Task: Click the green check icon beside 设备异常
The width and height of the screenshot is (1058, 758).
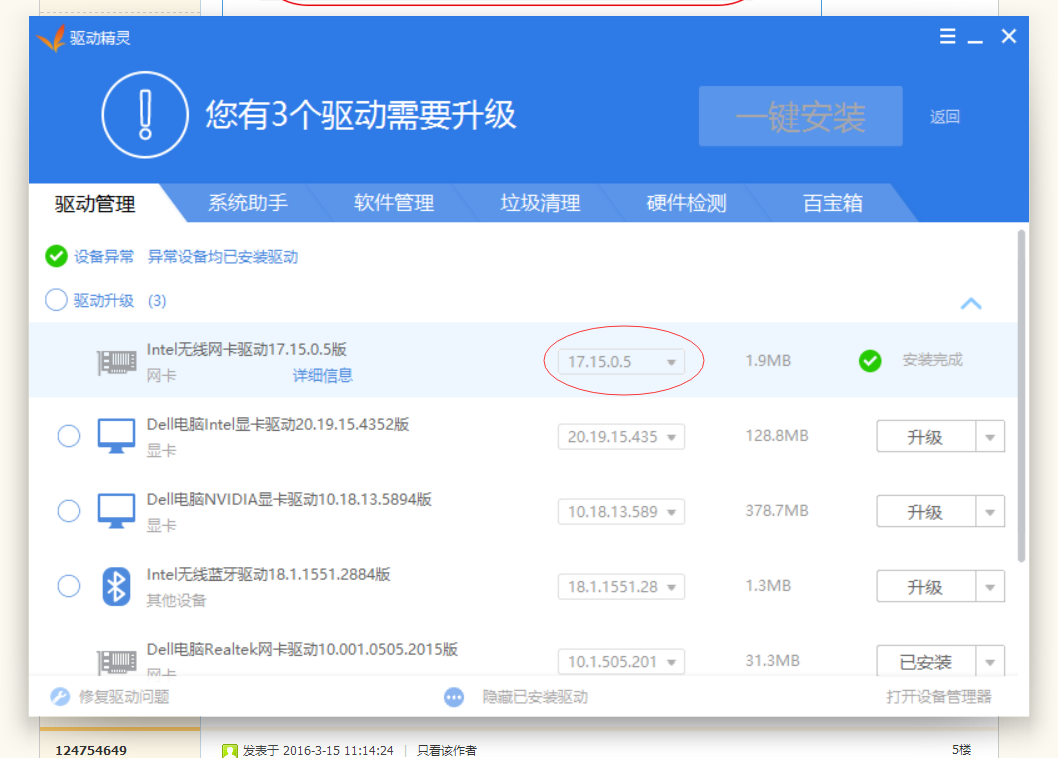Action: pyautogui.click(x=56, y=256)
